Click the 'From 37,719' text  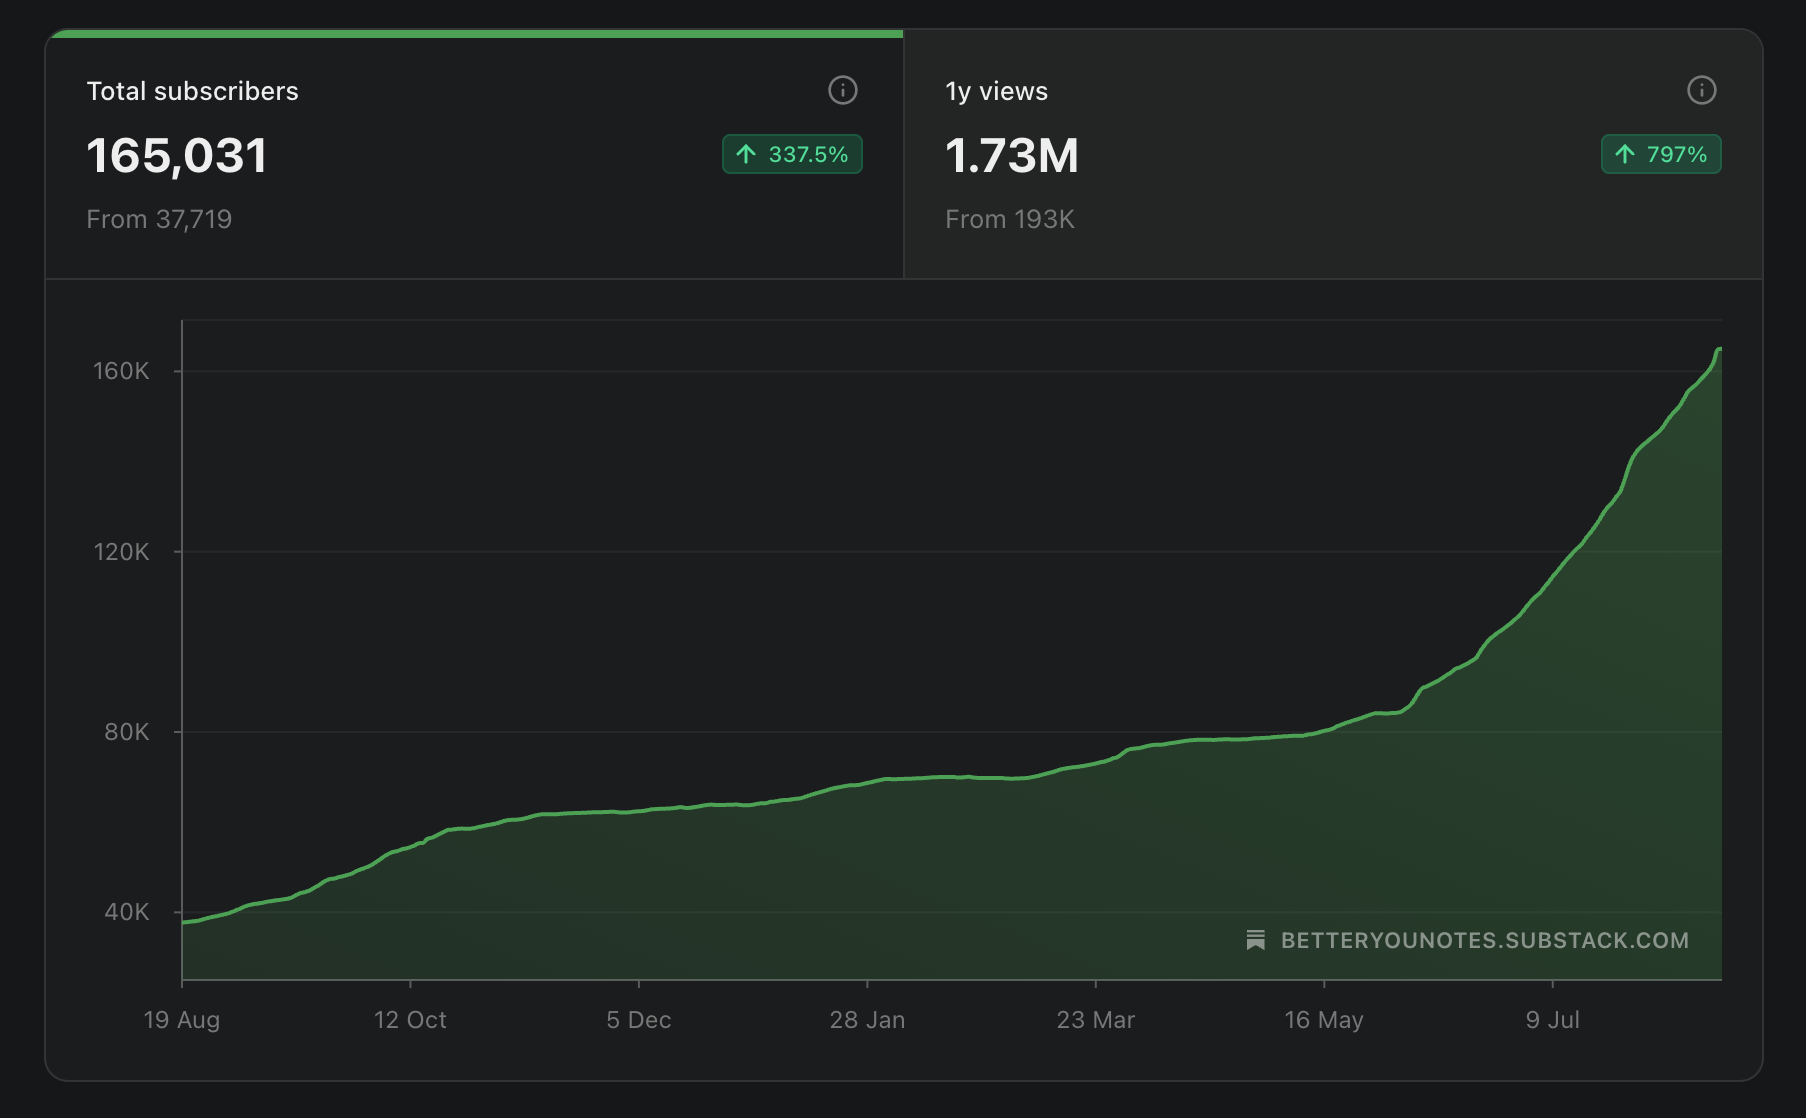[159, 219]
